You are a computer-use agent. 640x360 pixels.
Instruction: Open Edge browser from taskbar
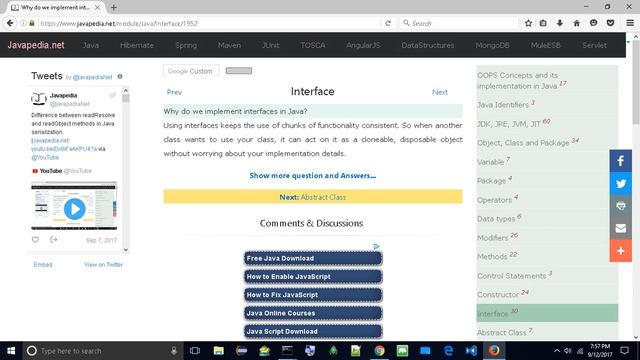[x=448, y=351]
